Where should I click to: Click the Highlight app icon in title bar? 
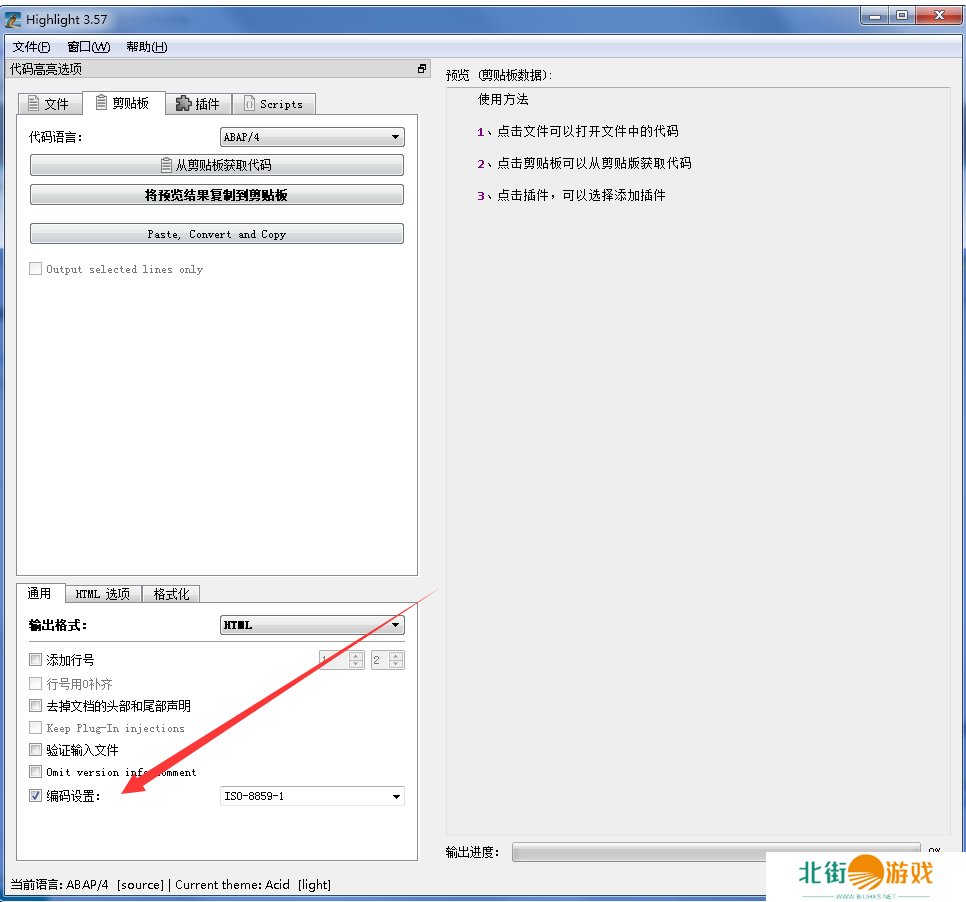[13, 19]
